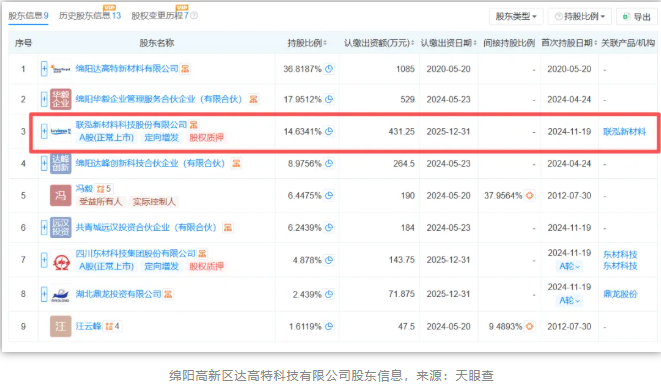Click 实际控制人 tag under 冯毅

(154, 202)
